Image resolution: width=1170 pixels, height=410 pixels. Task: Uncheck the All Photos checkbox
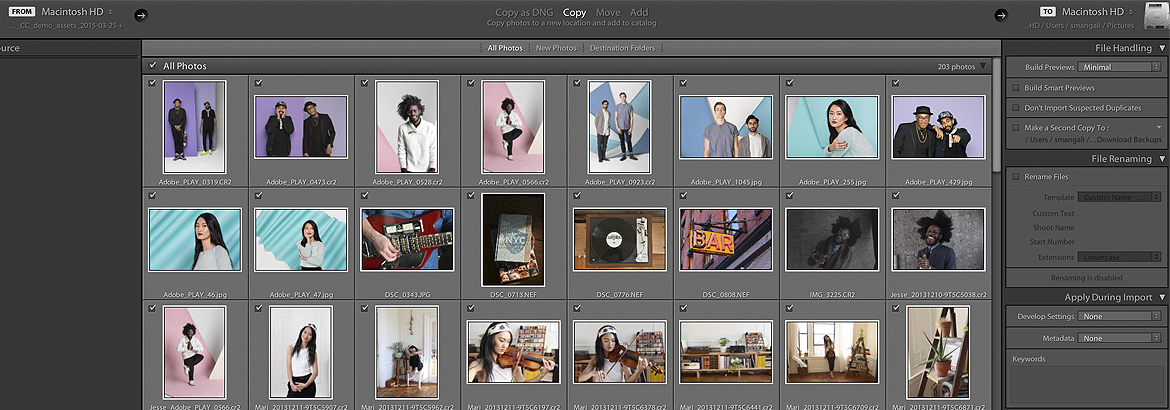click(x=153, y=66)
